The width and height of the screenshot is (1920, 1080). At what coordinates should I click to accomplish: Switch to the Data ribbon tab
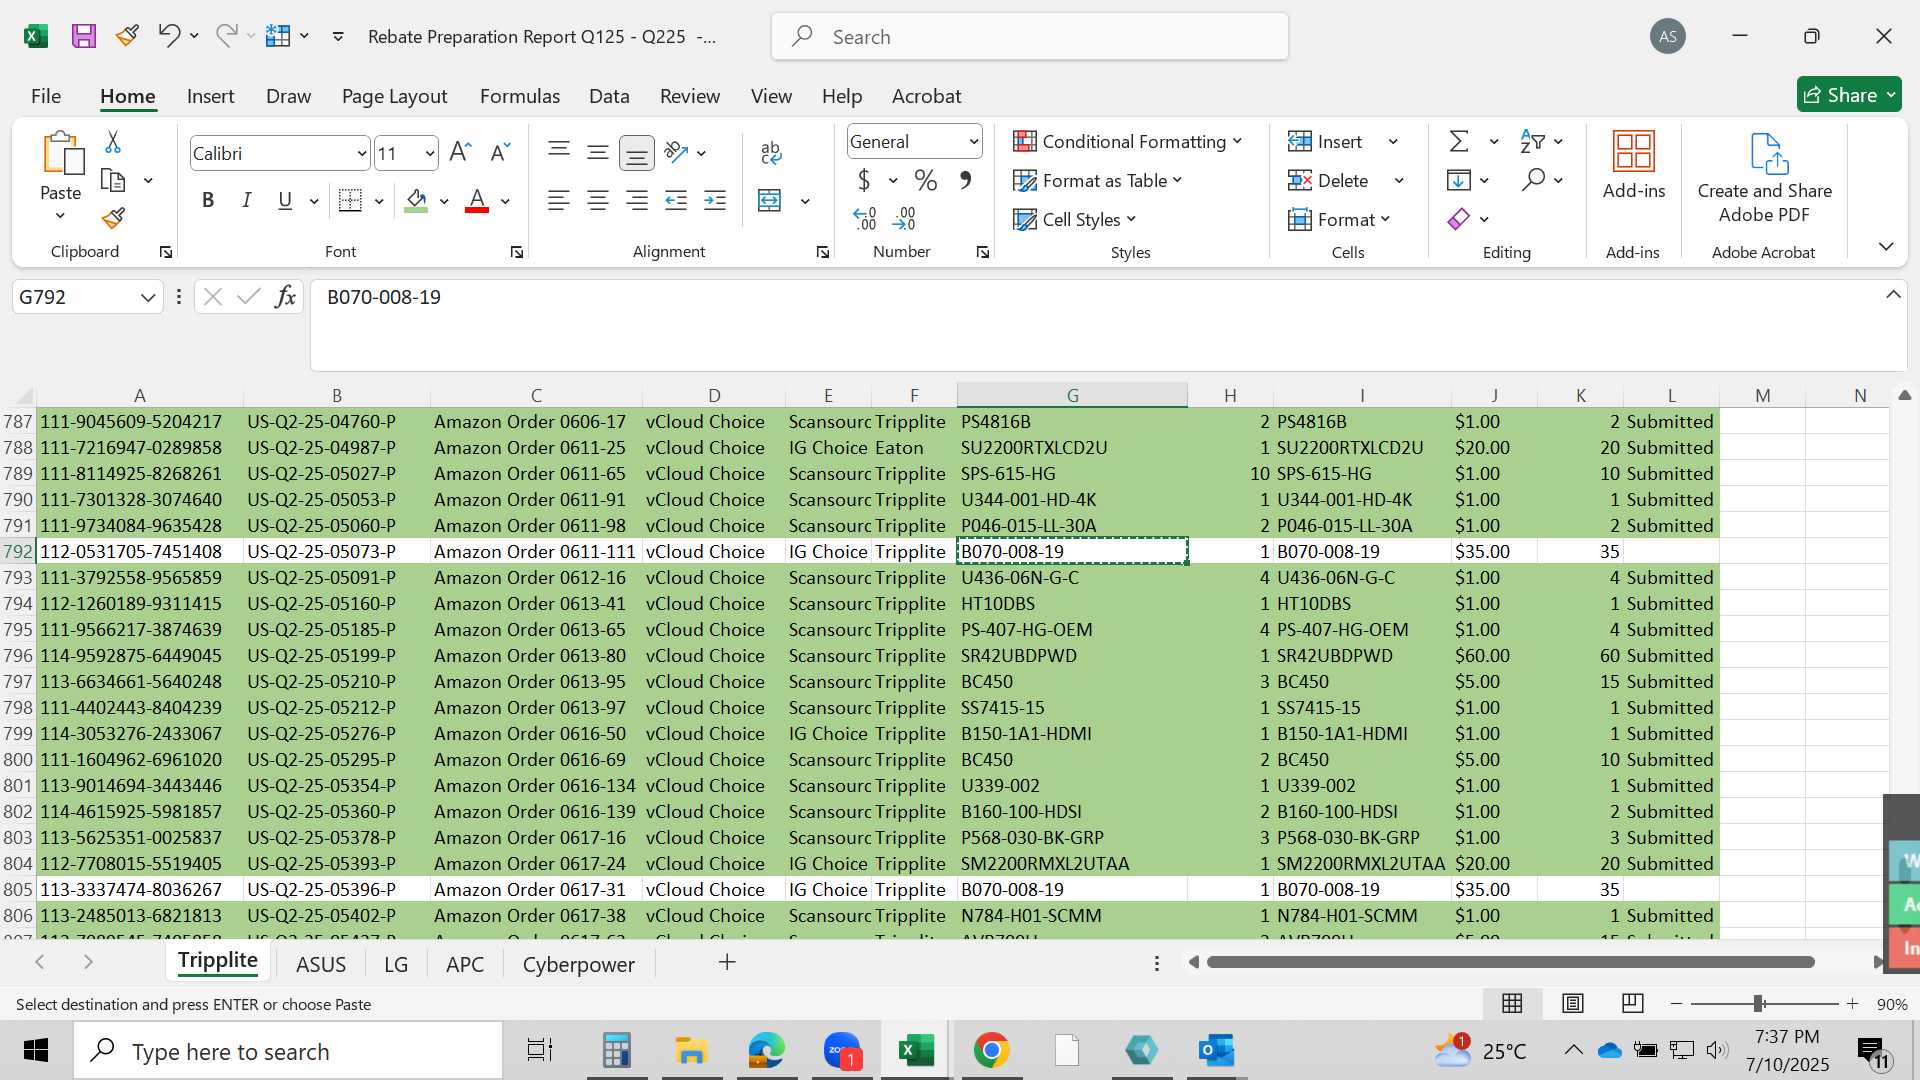(609, 96)
